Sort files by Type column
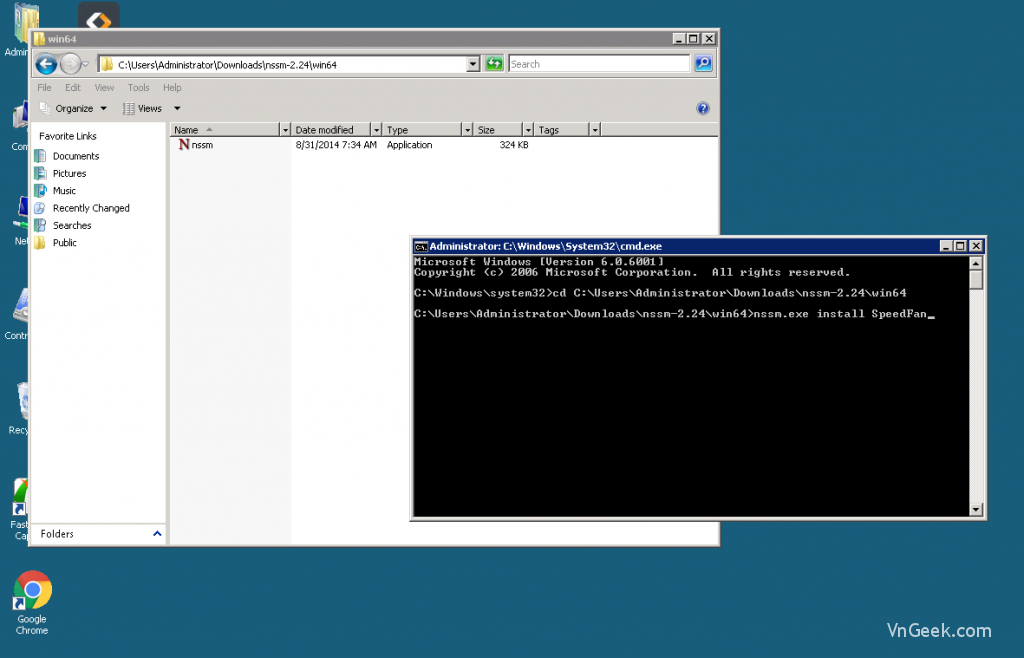The image size is (1024, 658). (423, 130)
